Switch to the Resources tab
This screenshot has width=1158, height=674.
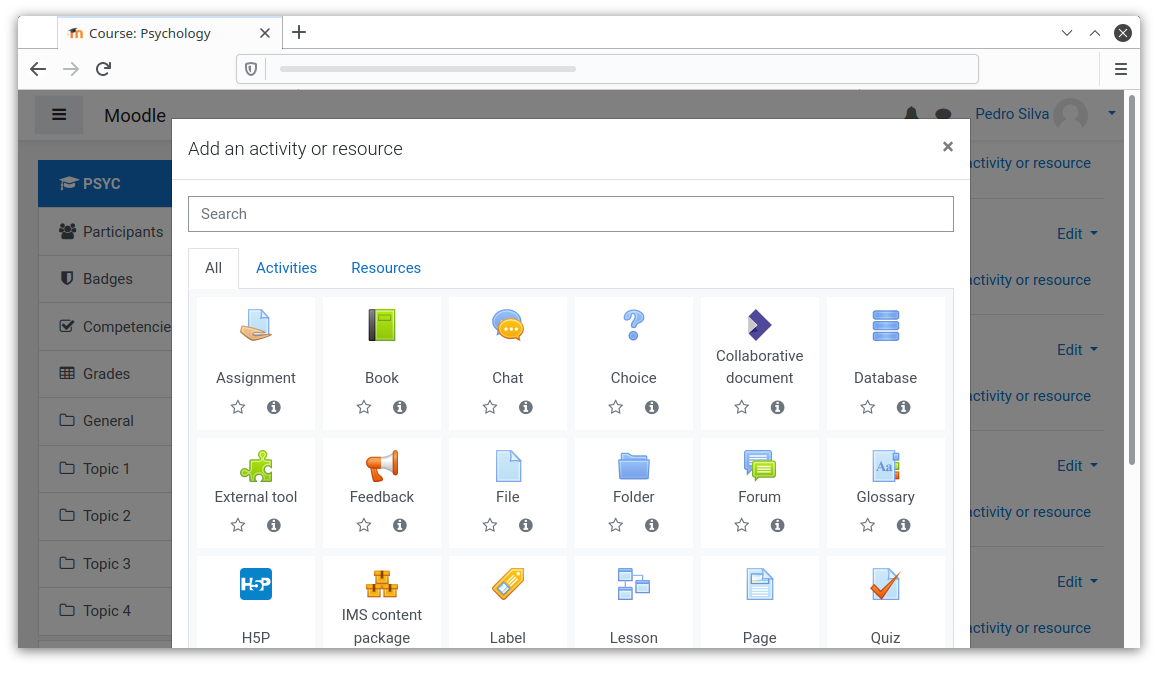click(386, 268)
